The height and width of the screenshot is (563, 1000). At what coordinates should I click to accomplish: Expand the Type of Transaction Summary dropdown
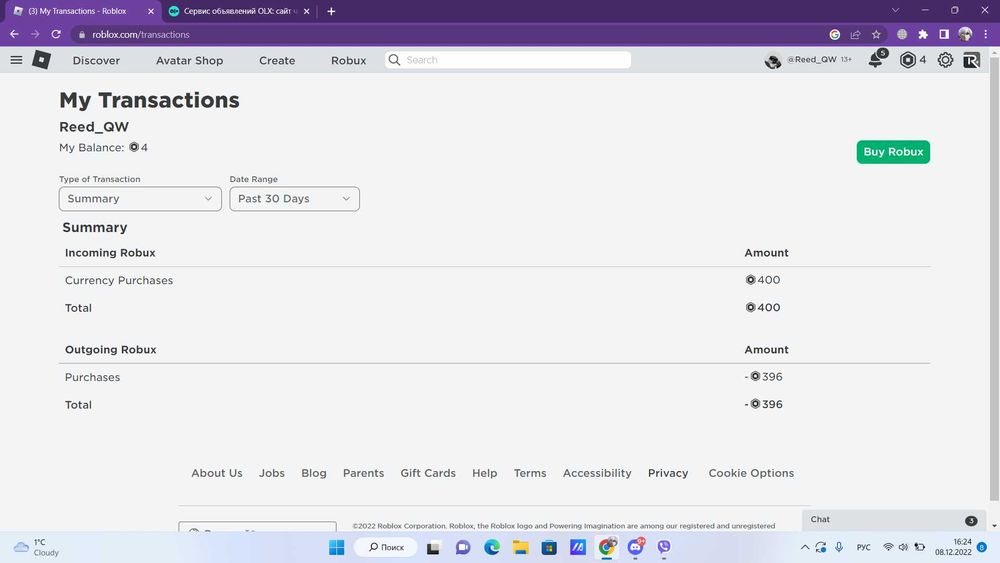(x=140, y=199)
